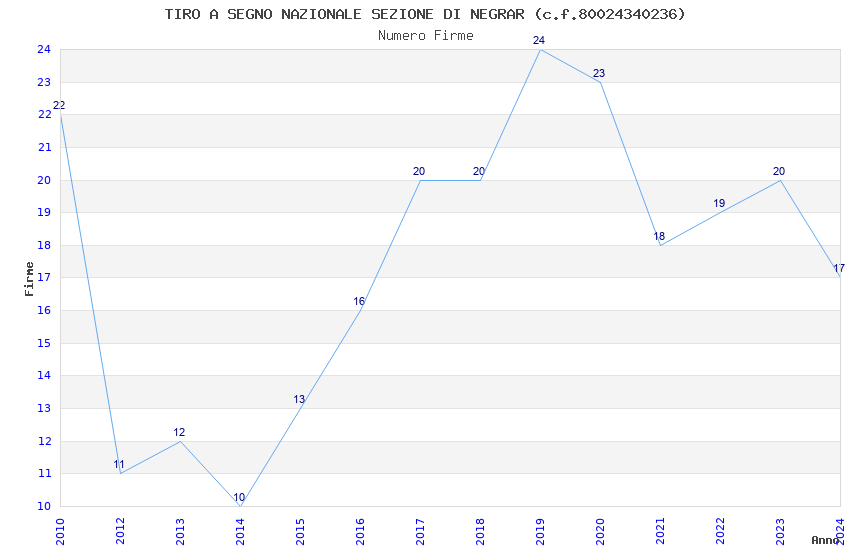Click data point value 11 for 2012

[119, 465]
